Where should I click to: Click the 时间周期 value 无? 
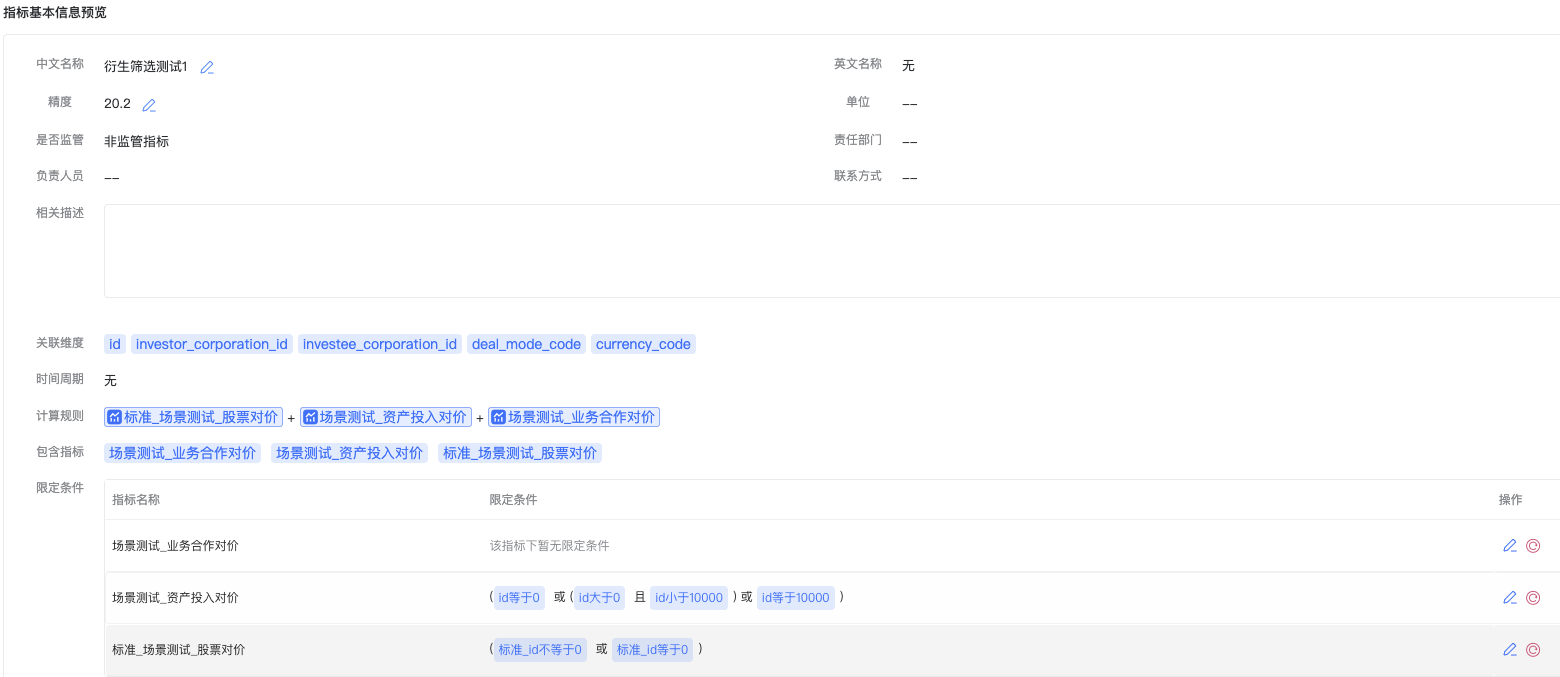tap(110, 381)
